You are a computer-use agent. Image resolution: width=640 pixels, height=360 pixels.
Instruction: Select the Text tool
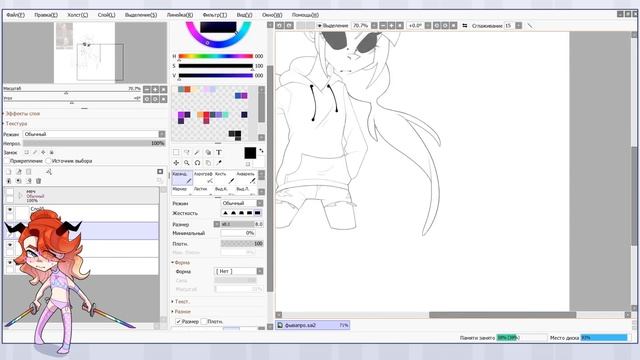219,152
